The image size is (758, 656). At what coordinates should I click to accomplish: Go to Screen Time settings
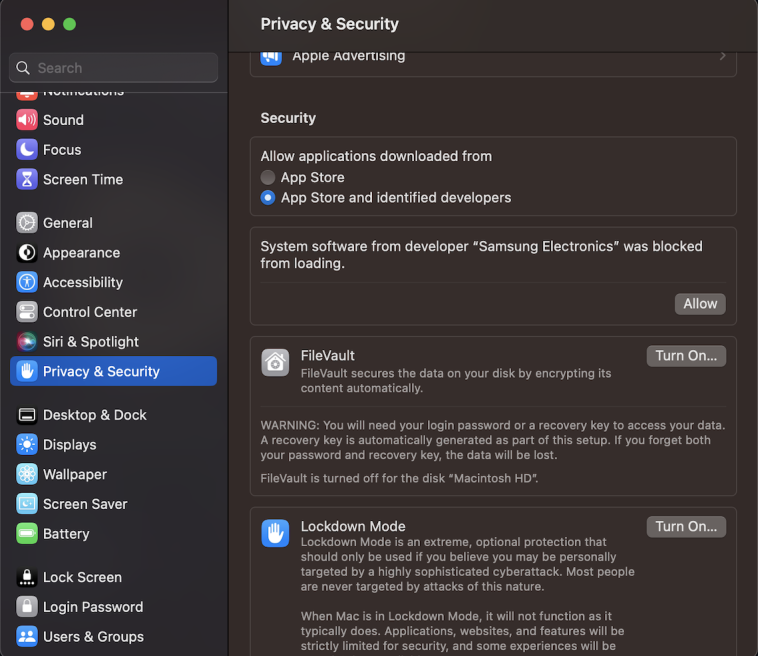pyautogui.click(x=83, y=179)
